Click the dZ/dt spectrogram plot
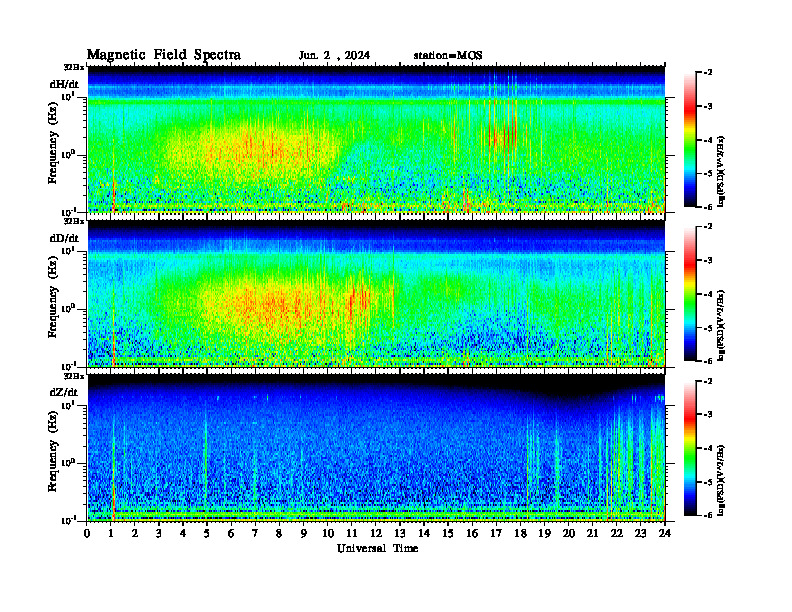Viewport: 792px width, 612px height. tap(376, 448)
